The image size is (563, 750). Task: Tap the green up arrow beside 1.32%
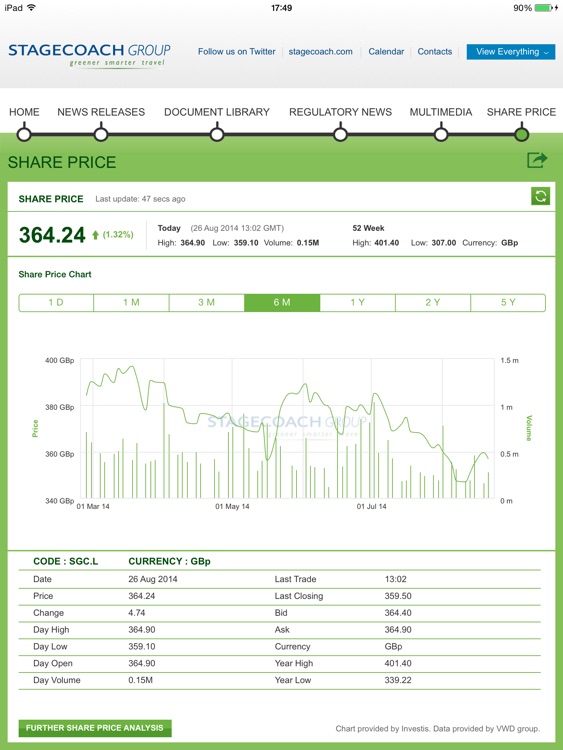(95, 235)
